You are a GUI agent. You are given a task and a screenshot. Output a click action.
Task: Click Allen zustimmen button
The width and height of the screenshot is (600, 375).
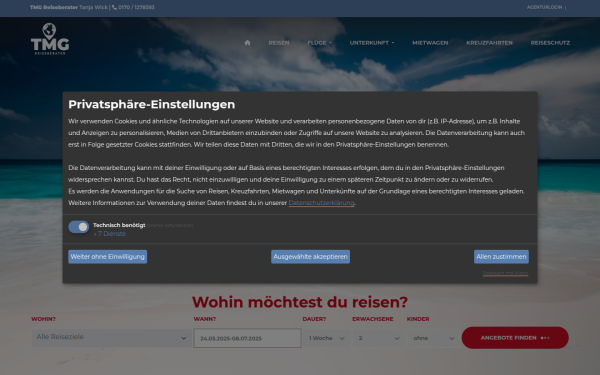click(501, 257)
